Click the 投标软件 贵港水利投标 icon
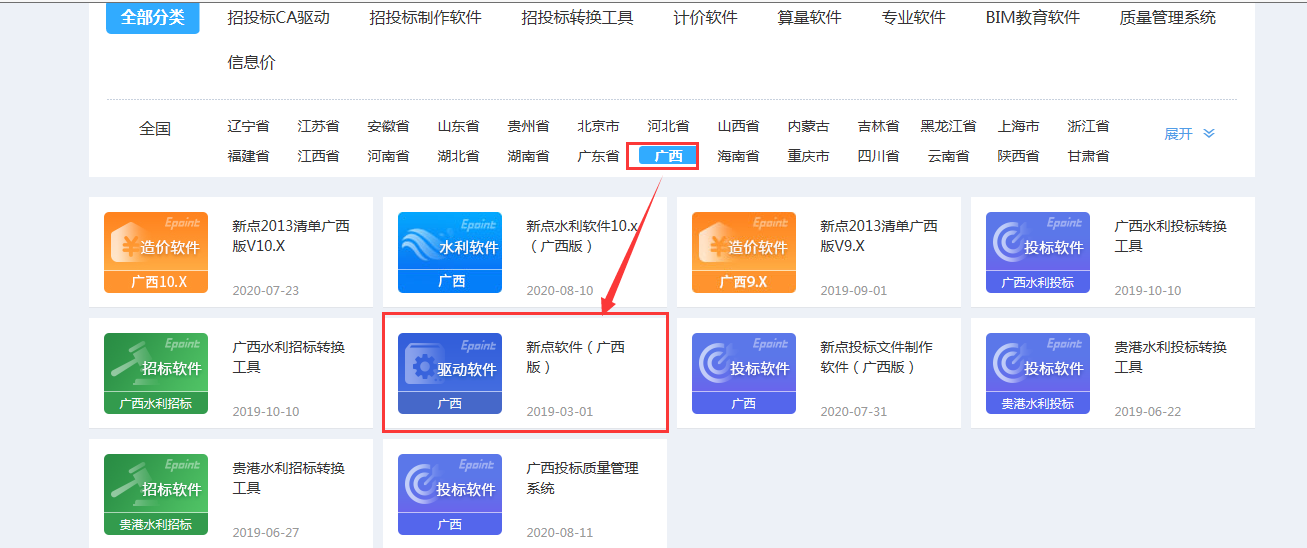1307x548 pixels. point(1038,373)
